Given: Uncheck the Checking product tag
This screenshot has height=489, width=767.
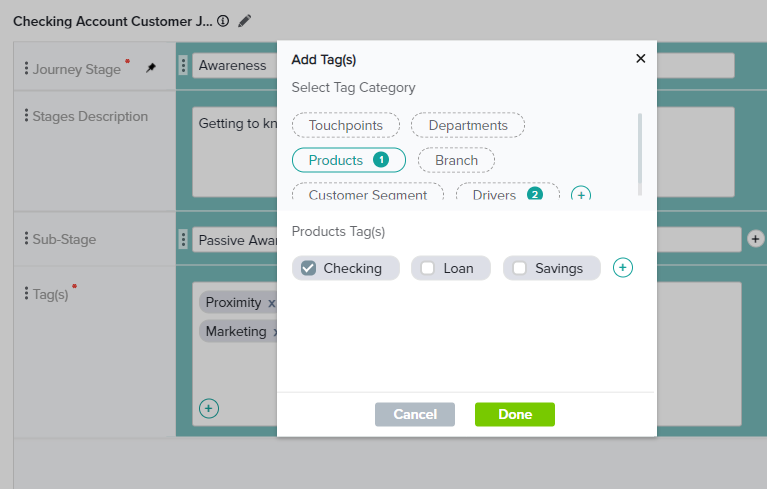Looking at the screenshot, I should tap(309, 268).
